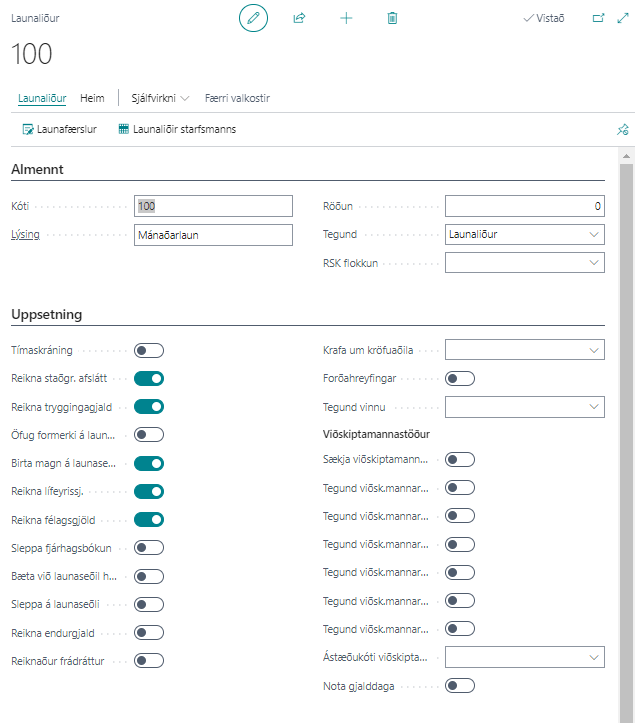Disable Reikna tryggingagjald toggle
Image resolution: width=636 pixels, height=723 pixels.
coord(149,406)
